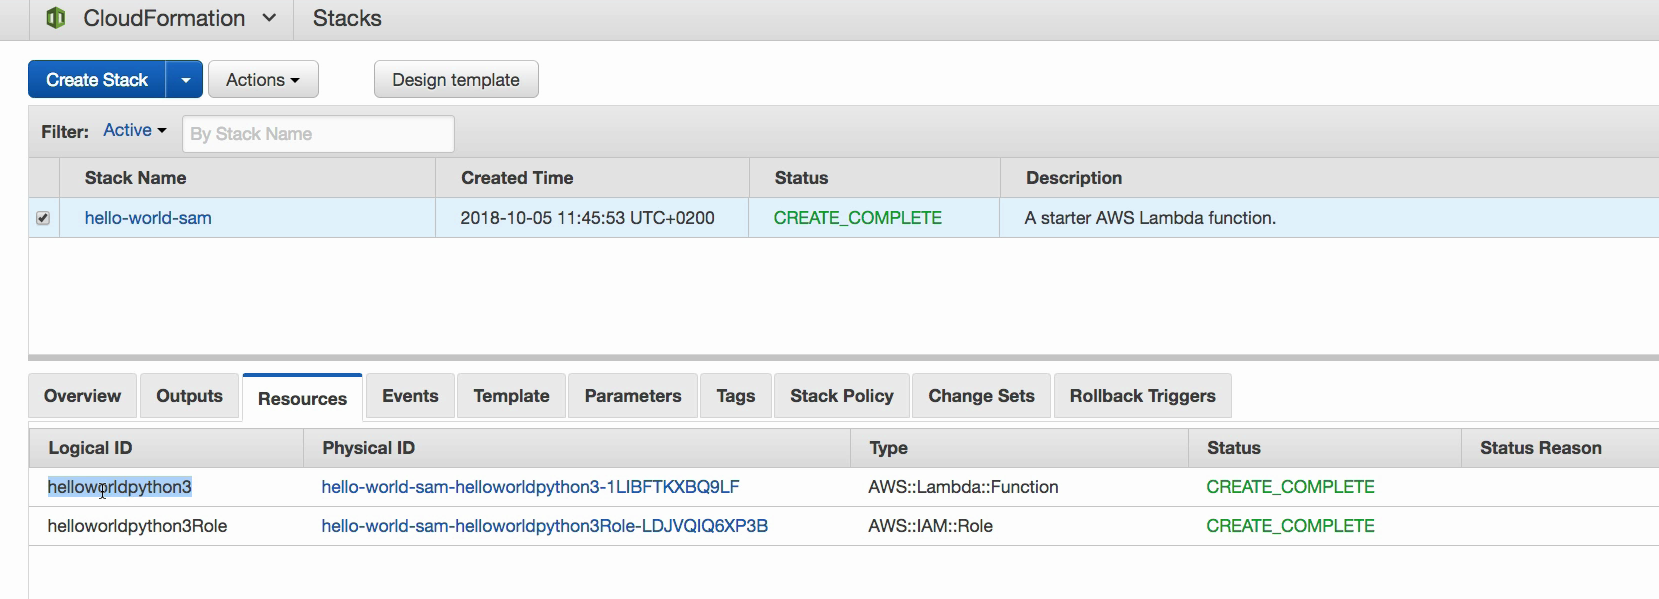Screen dimensions: 1659x599
Task: Click the Logical ID column header
Action: coord(90,448)
